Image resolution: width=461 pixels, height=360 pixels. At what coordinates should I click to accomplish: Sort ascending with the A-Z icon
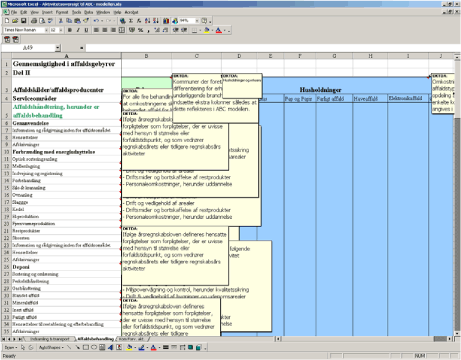click(x=148, y=21)
